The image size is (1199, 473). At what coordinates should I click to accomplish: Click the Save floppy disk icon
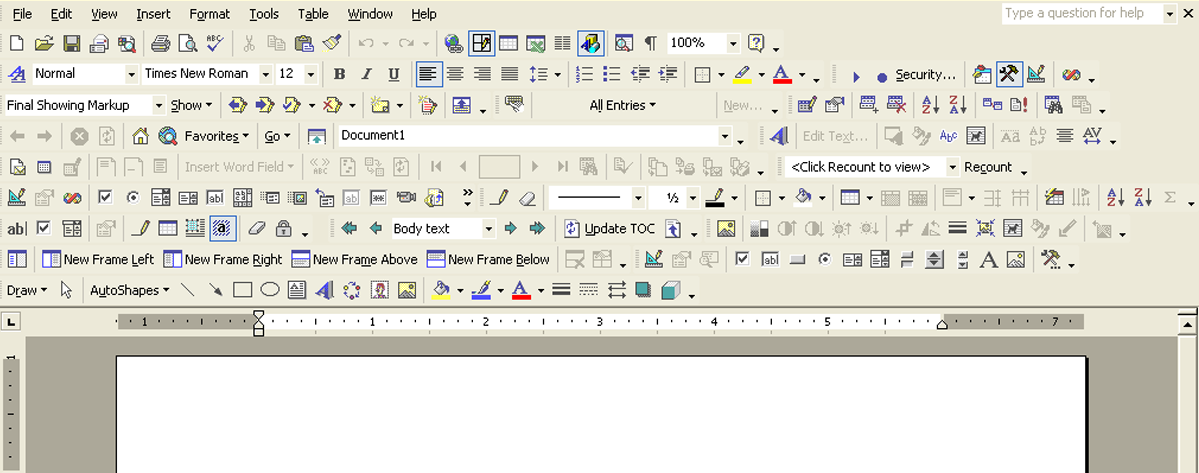pyautogui.click(x=71, y=43)
